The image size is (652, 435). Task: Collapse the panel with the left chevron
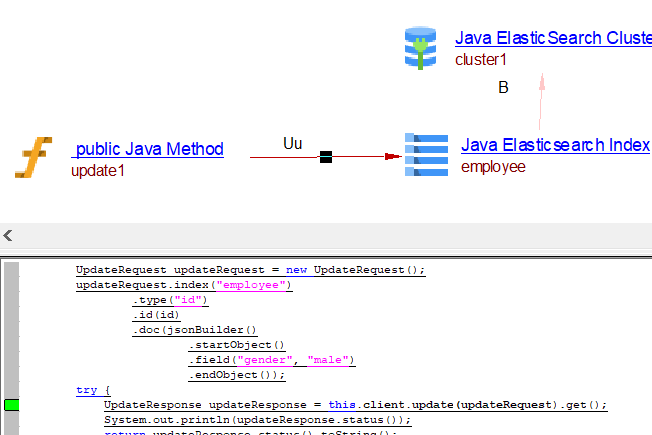[8, 235]
